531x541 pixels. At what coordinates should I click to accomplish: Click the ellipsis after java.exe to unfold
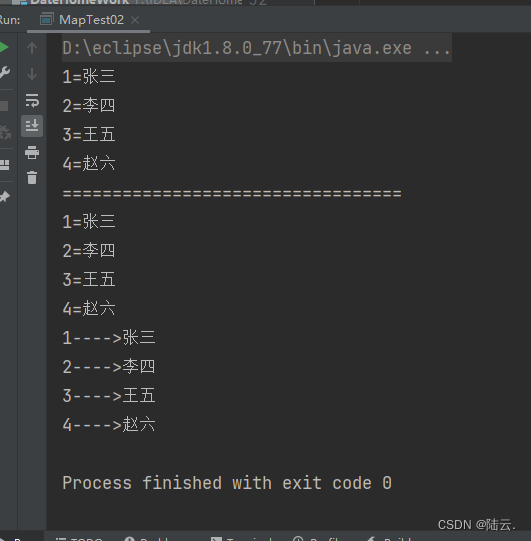pos(437,48)
